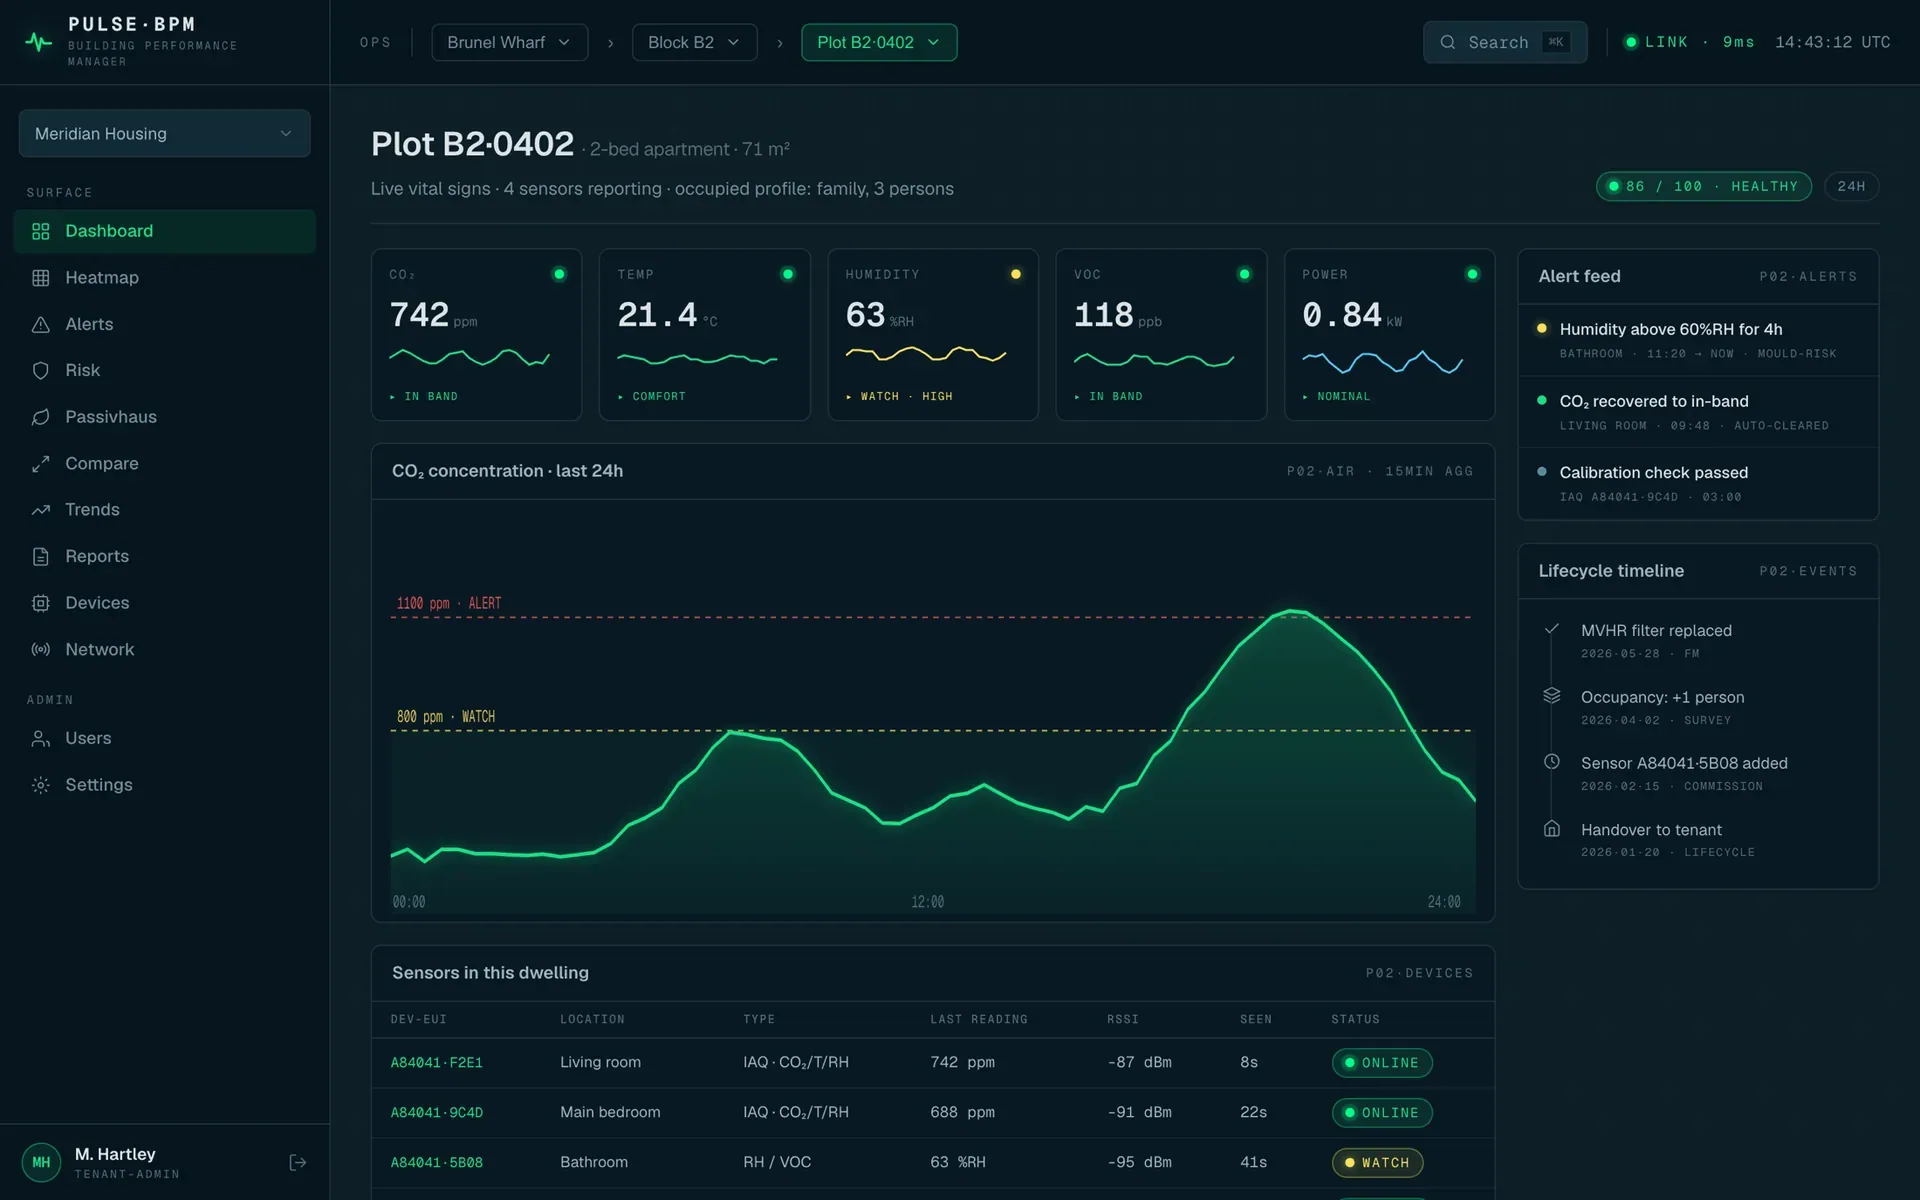Click the LAST READING column header
Viewport: 1920px width, 1200px height.
point(979,1019)
